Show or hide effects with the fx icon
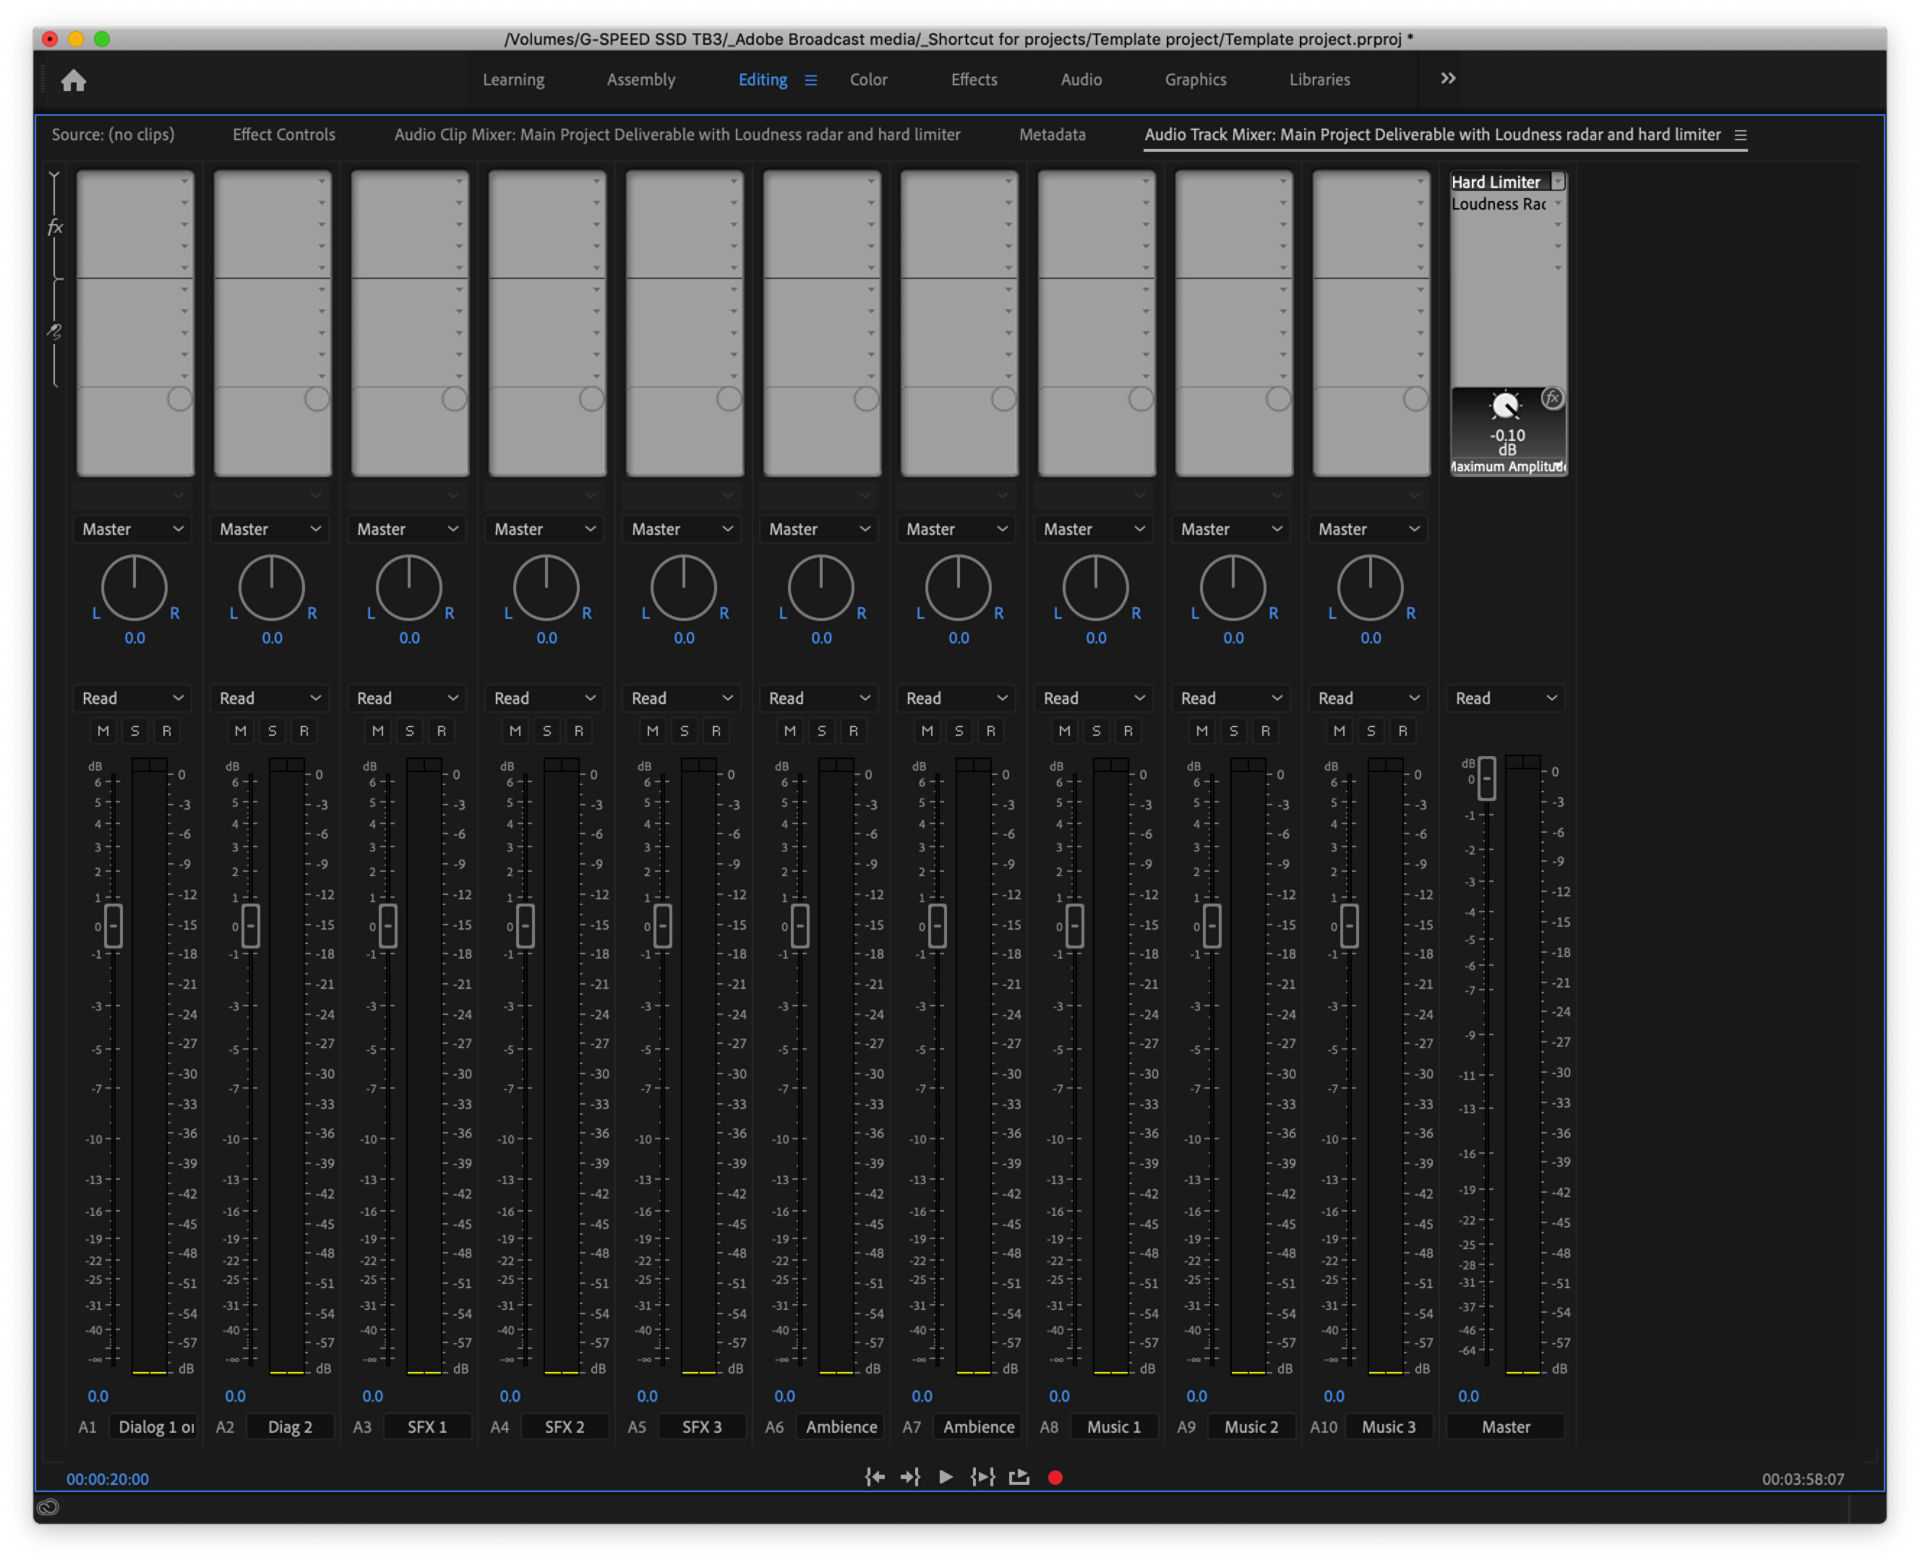 (55, 227)
